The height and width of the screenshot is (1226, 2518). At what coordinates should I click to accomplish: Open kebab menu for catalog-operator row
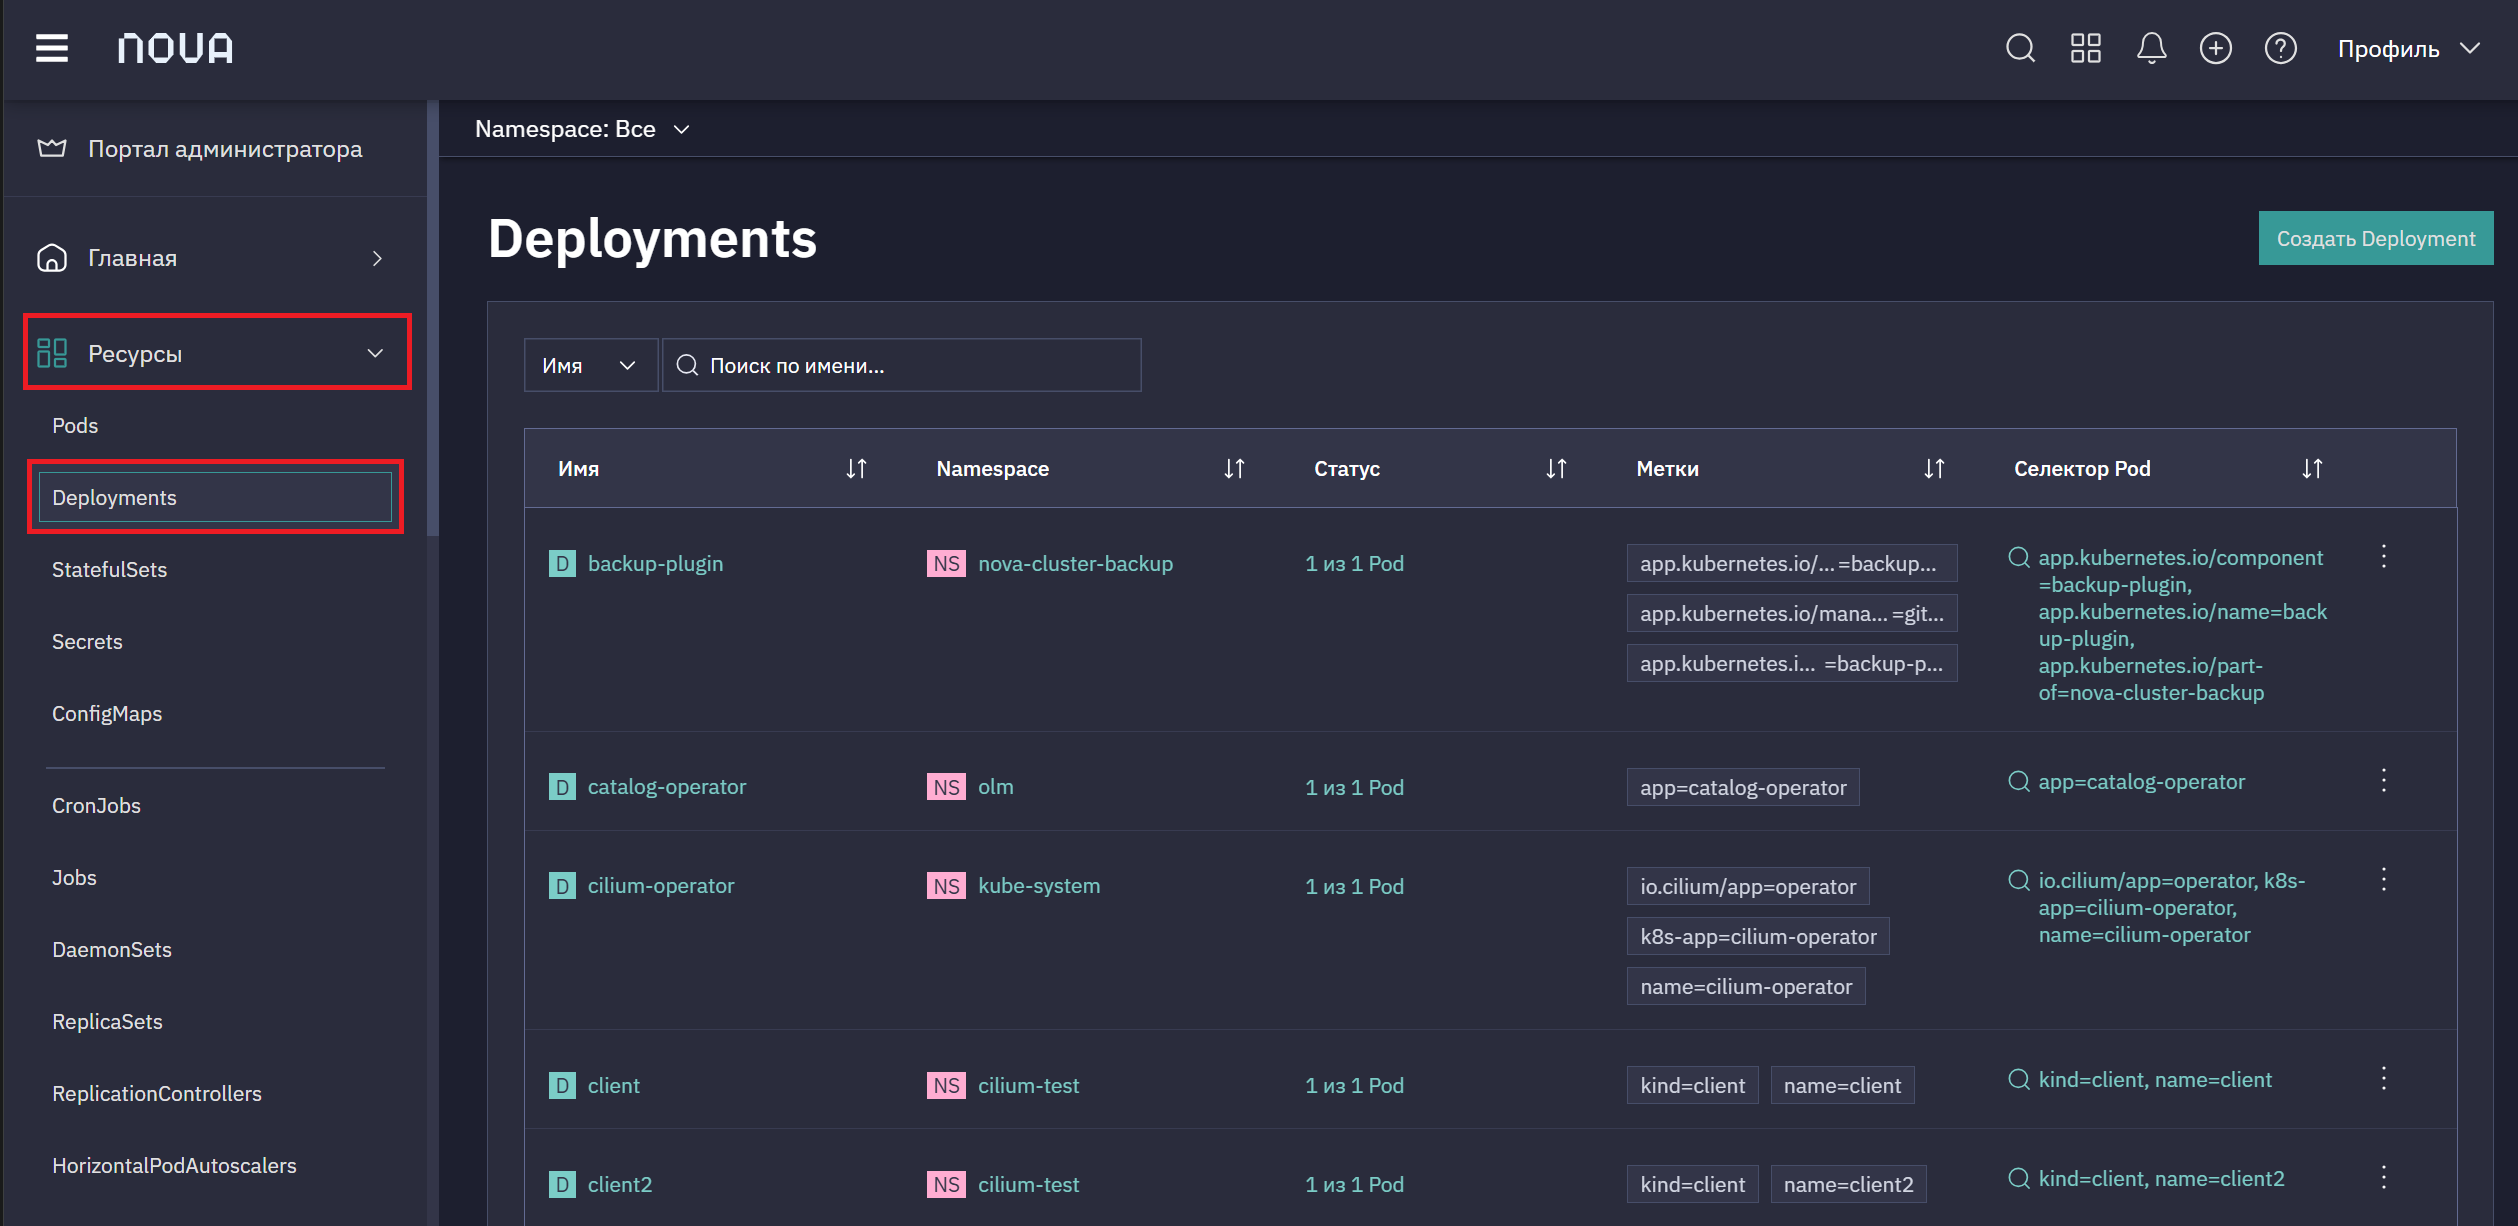coord(2384,780)
